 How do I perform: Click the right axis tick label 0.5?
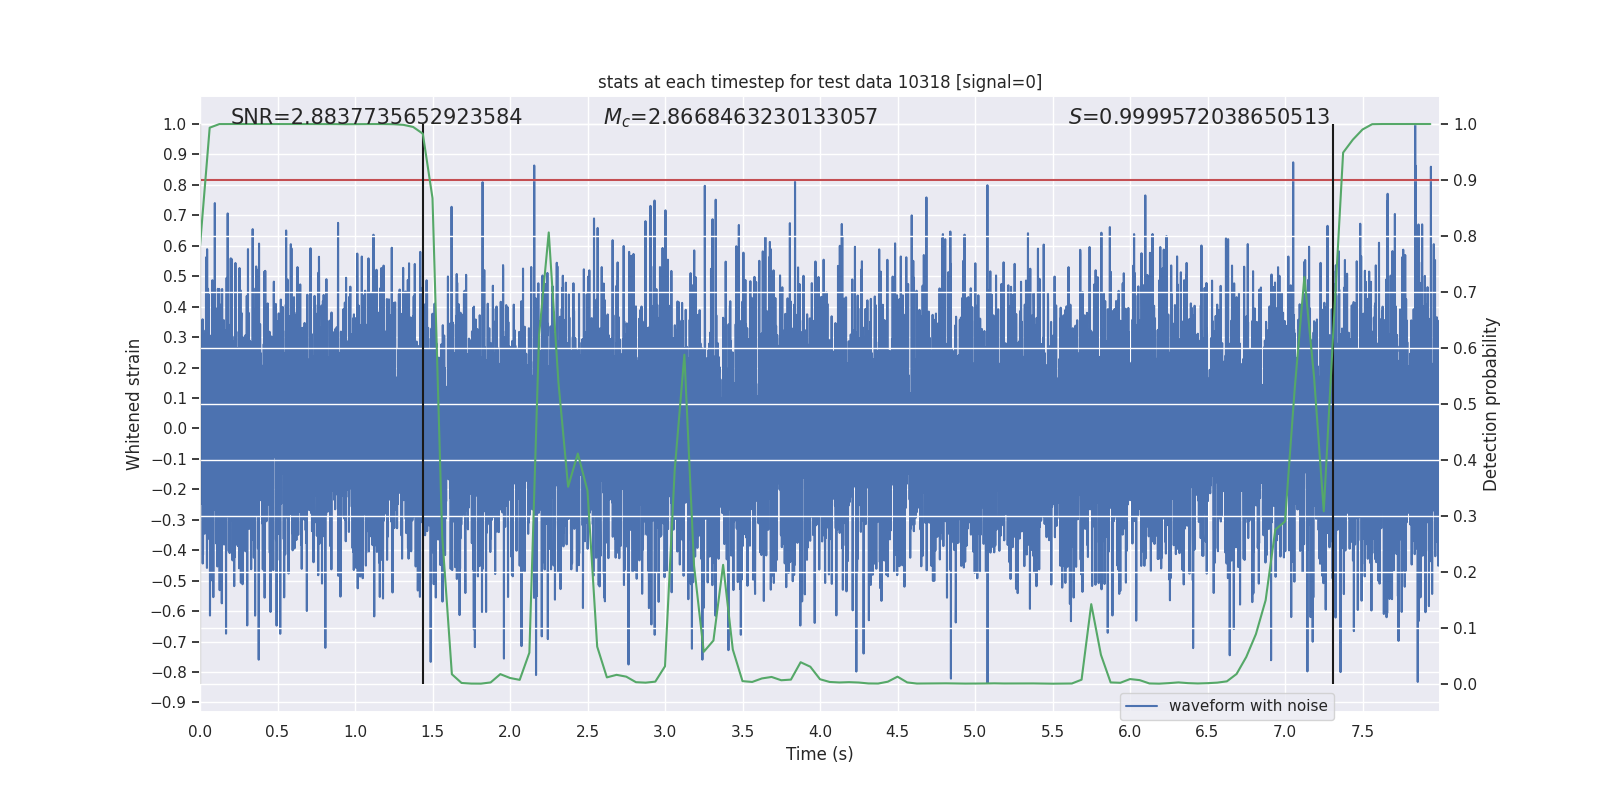1465,404
